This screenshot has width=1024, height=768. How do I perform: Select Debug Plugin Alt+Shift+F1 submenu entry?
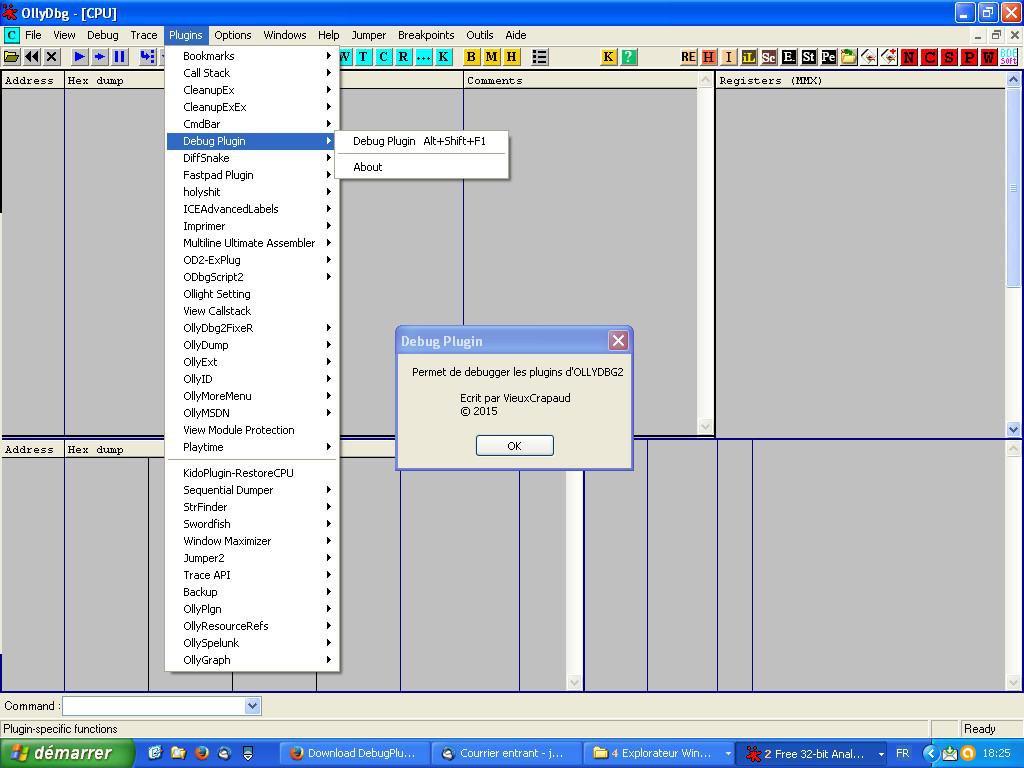click(421, 141)
